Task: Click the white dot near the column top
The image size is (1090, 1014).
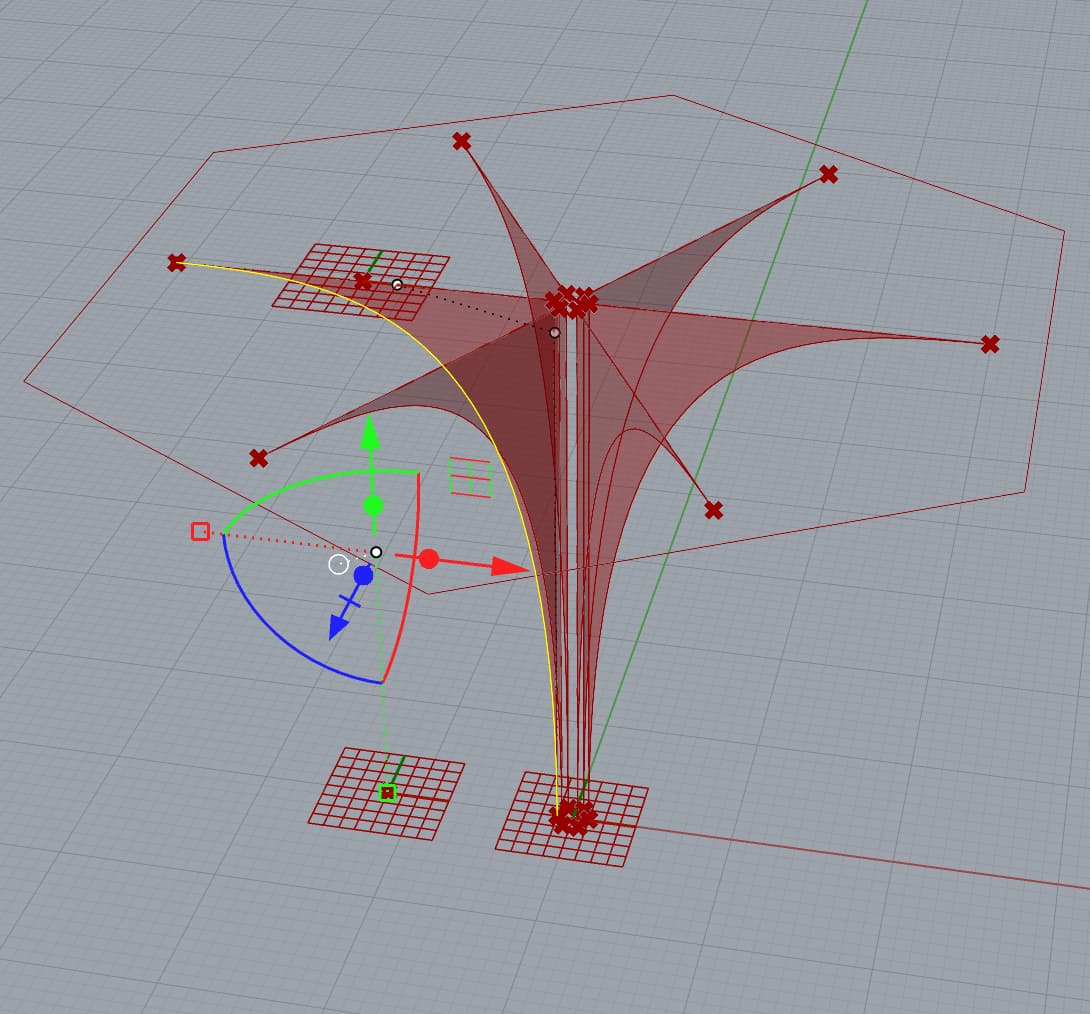Action: (x=554, y=333)
